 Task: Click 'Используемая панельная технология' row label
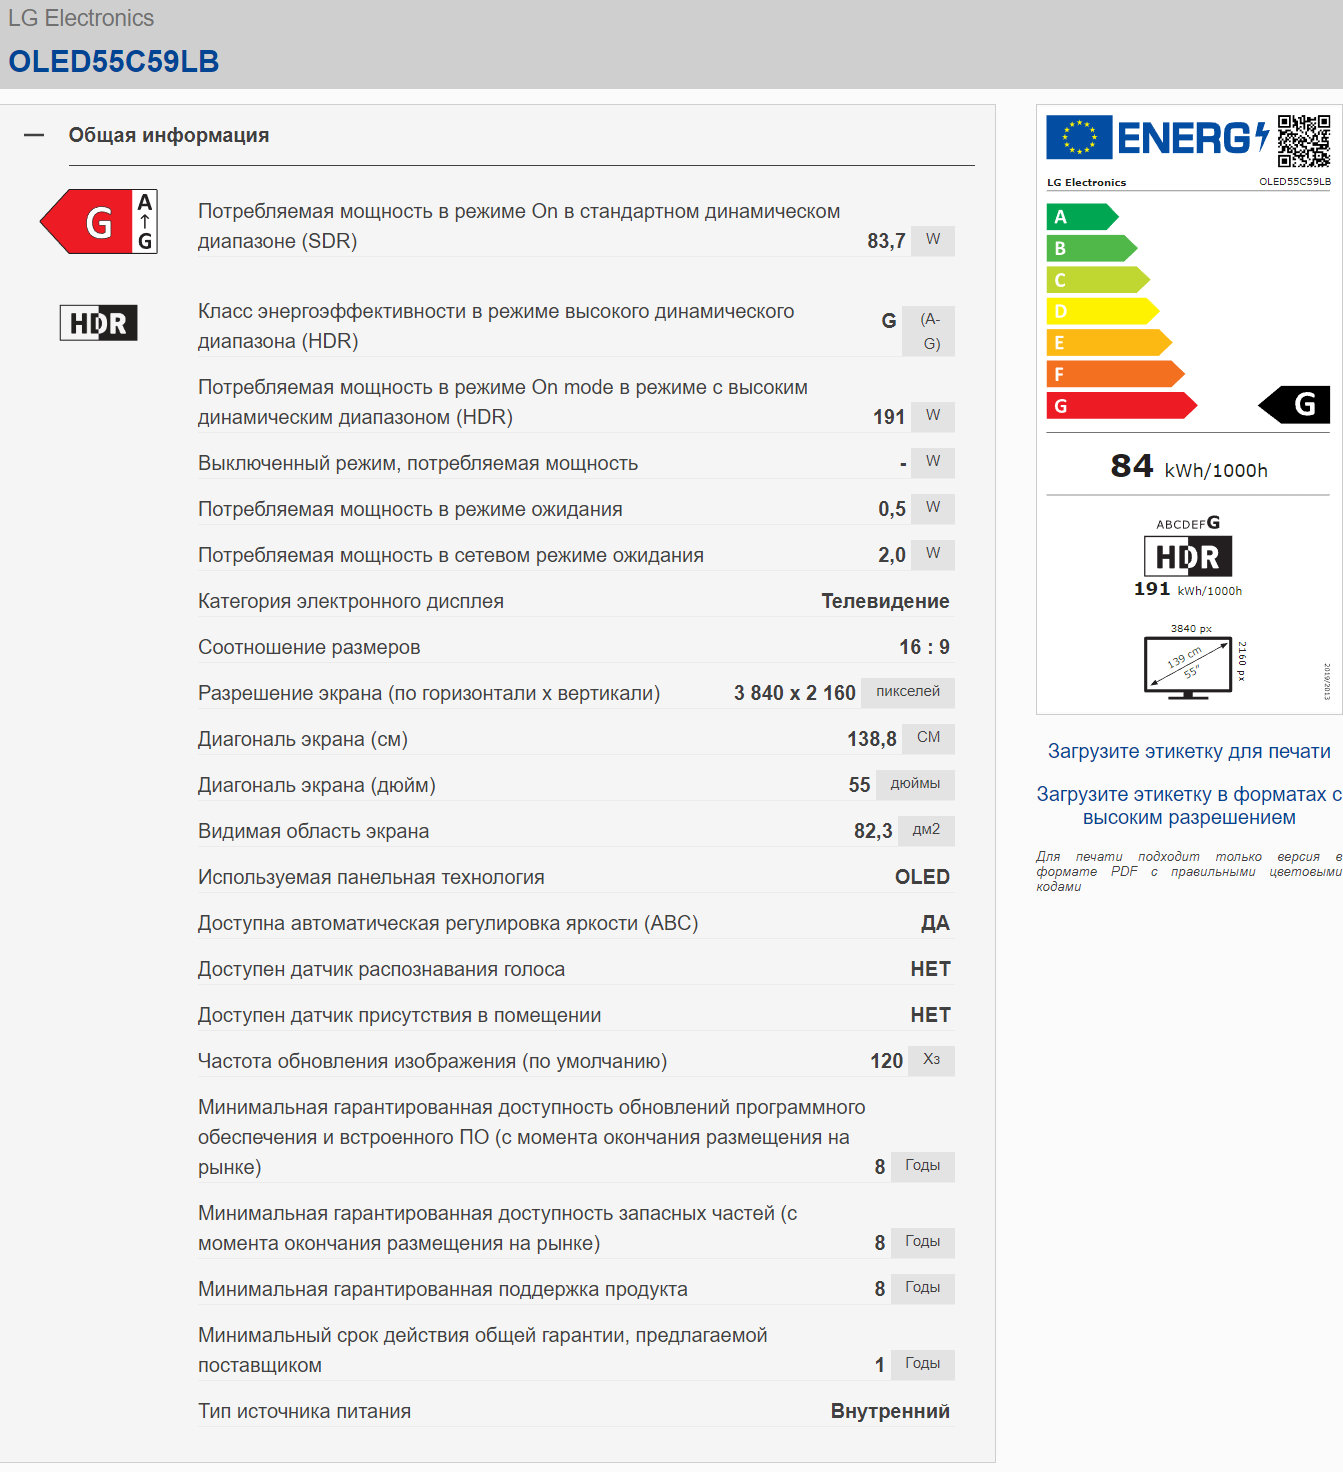tap(371, 877)
